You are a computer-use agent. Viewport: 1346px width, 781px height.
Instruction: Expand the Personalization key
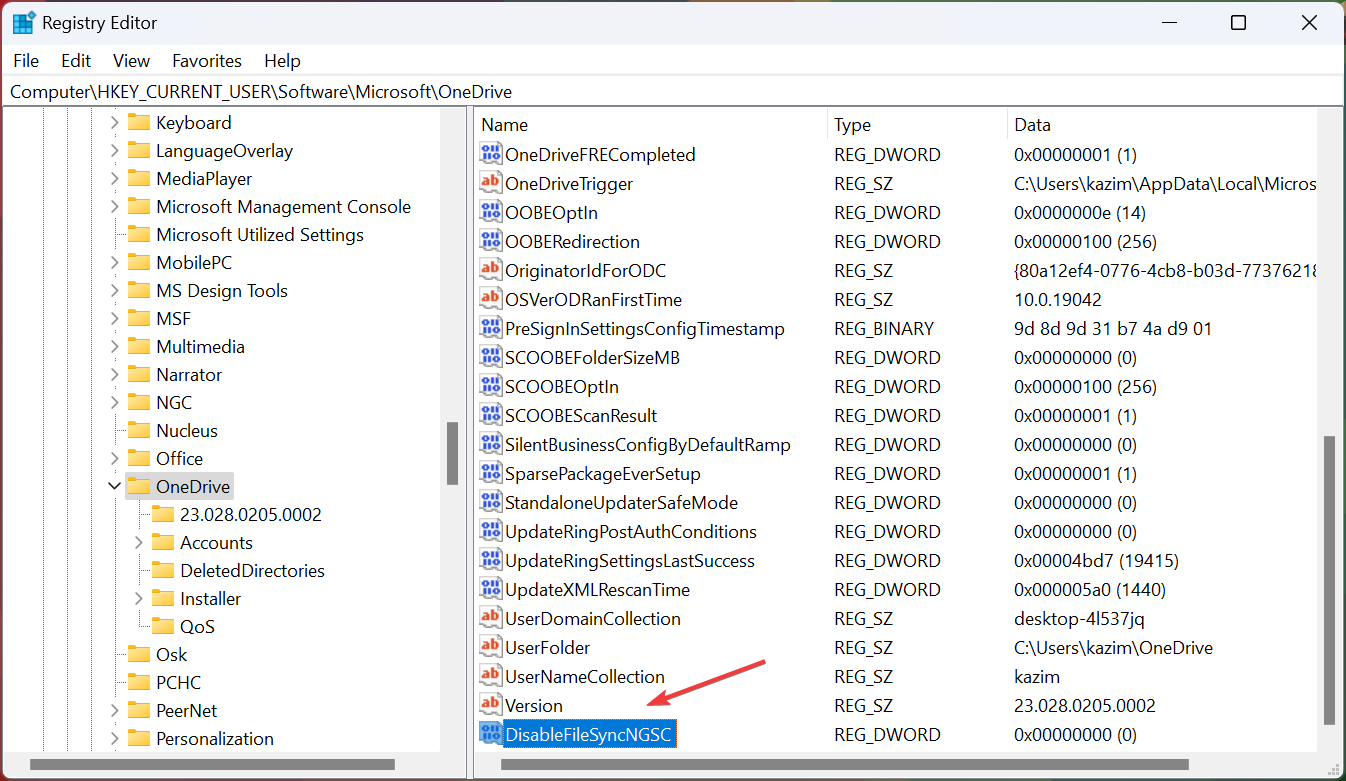[x=114, y=739]
